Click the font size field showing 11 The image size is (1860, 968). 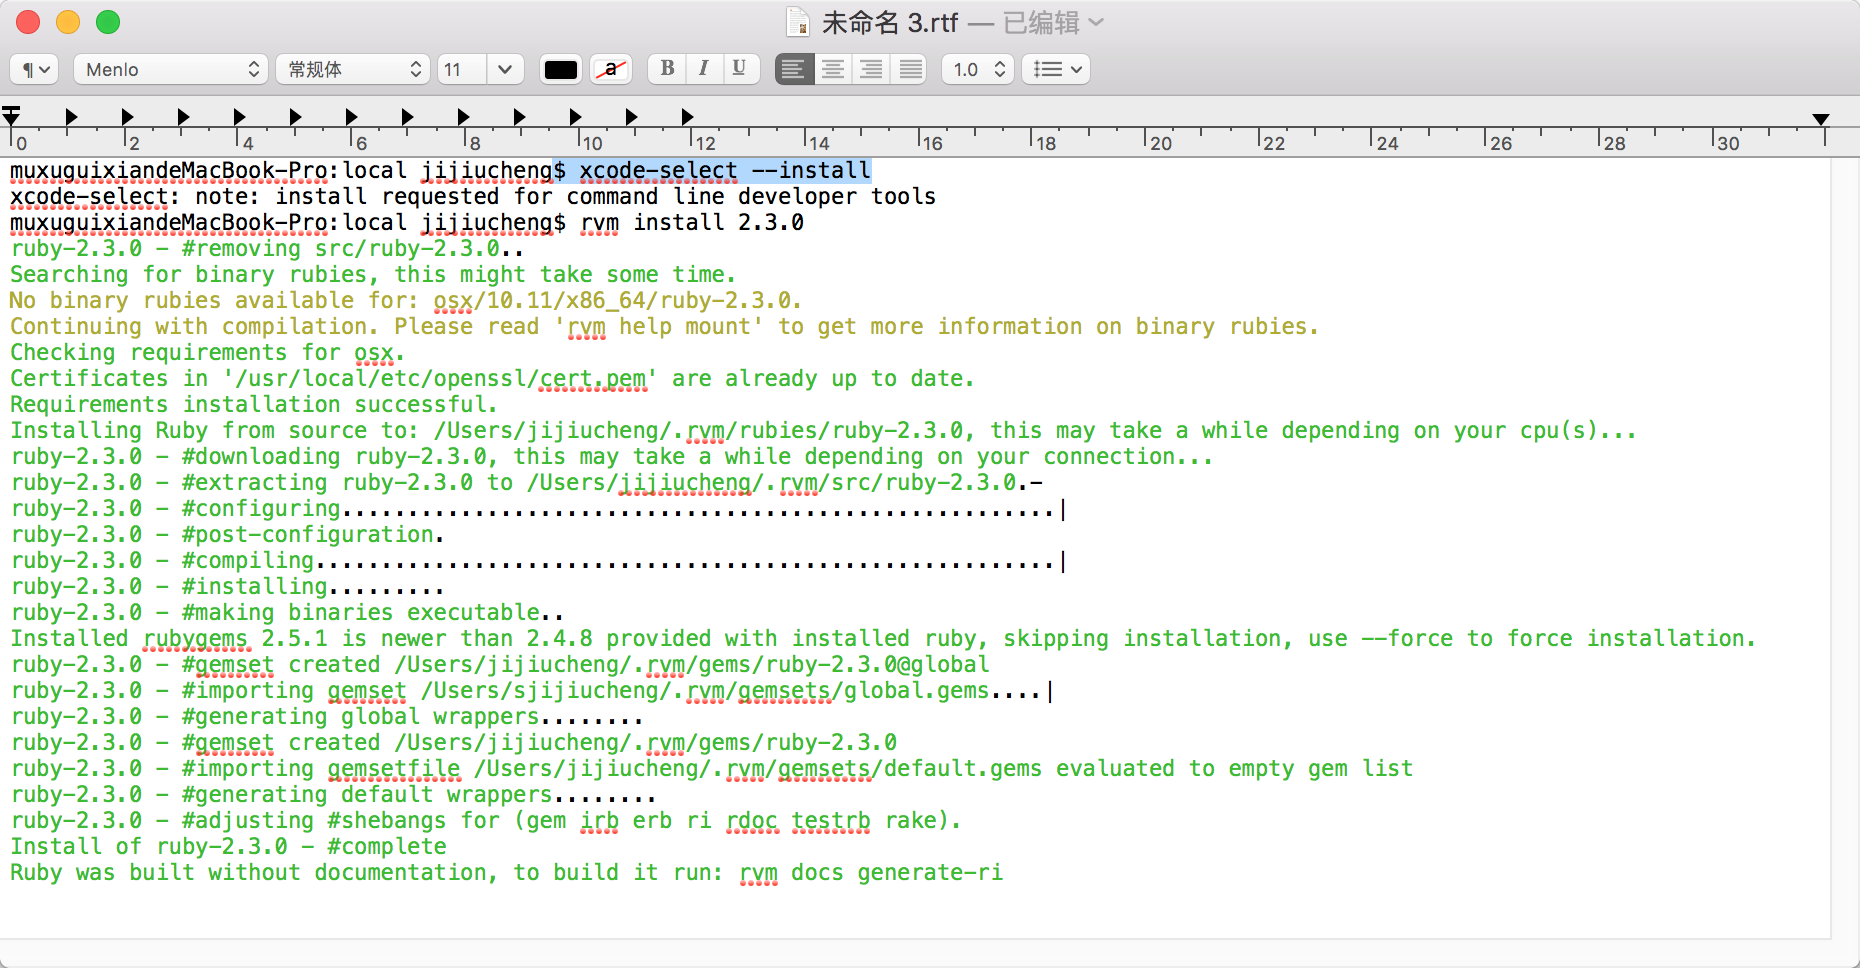pyautogui.click(x=462, y=69)
